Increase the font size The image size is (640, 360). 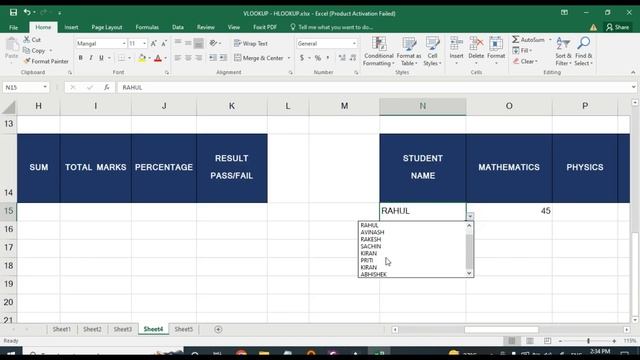click(x=153, y=43)
